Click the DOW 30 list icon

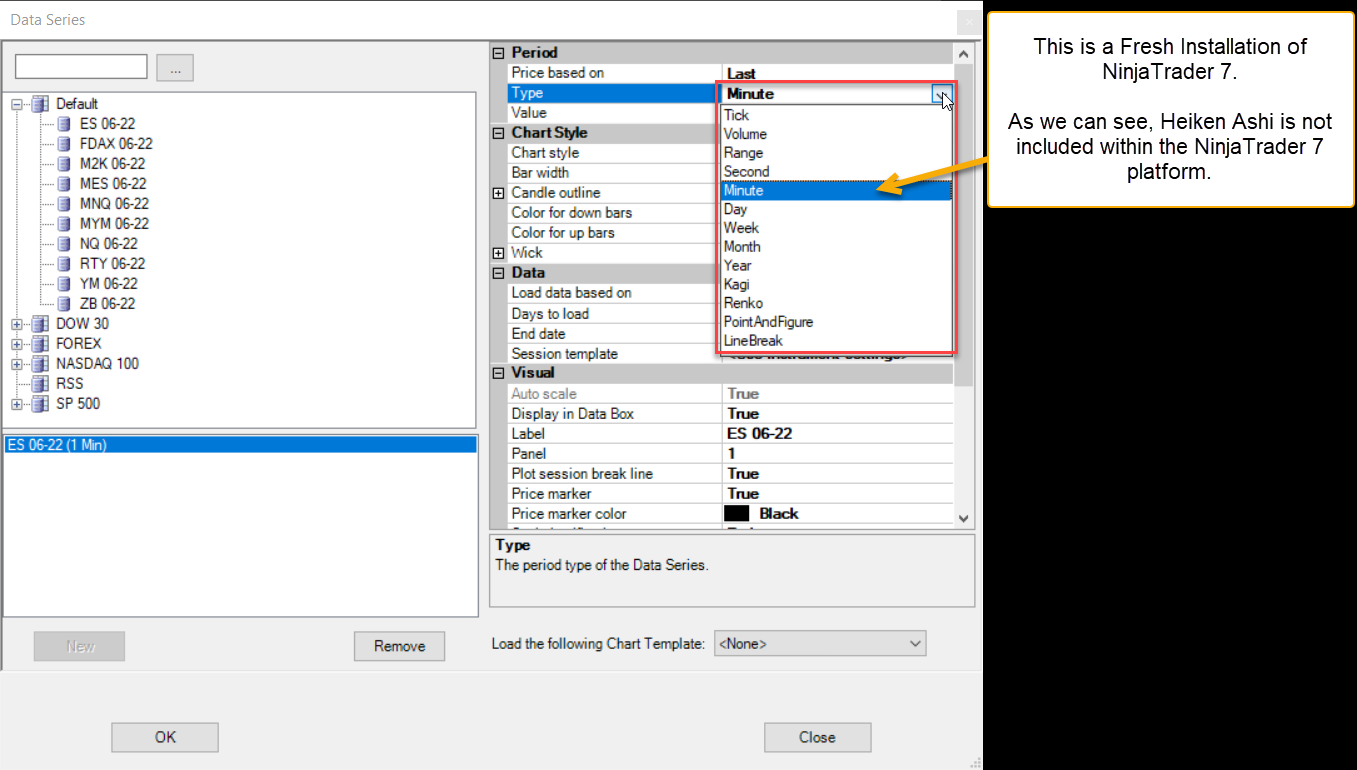pos(40,324)
